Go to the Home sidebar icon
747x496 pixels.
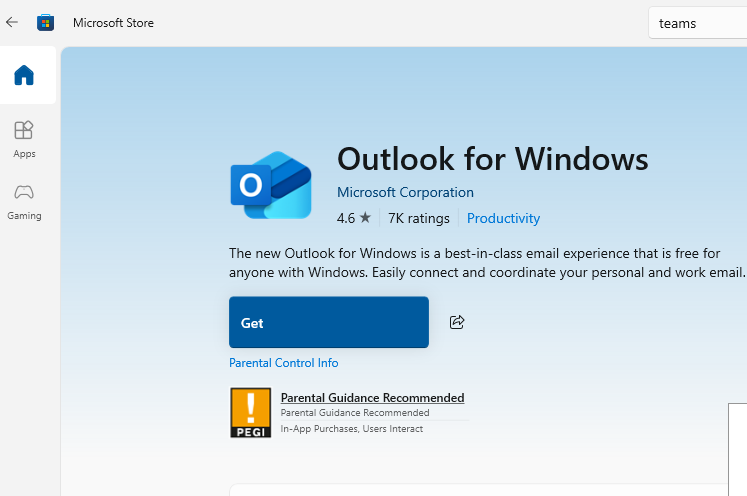coord(24,75)
